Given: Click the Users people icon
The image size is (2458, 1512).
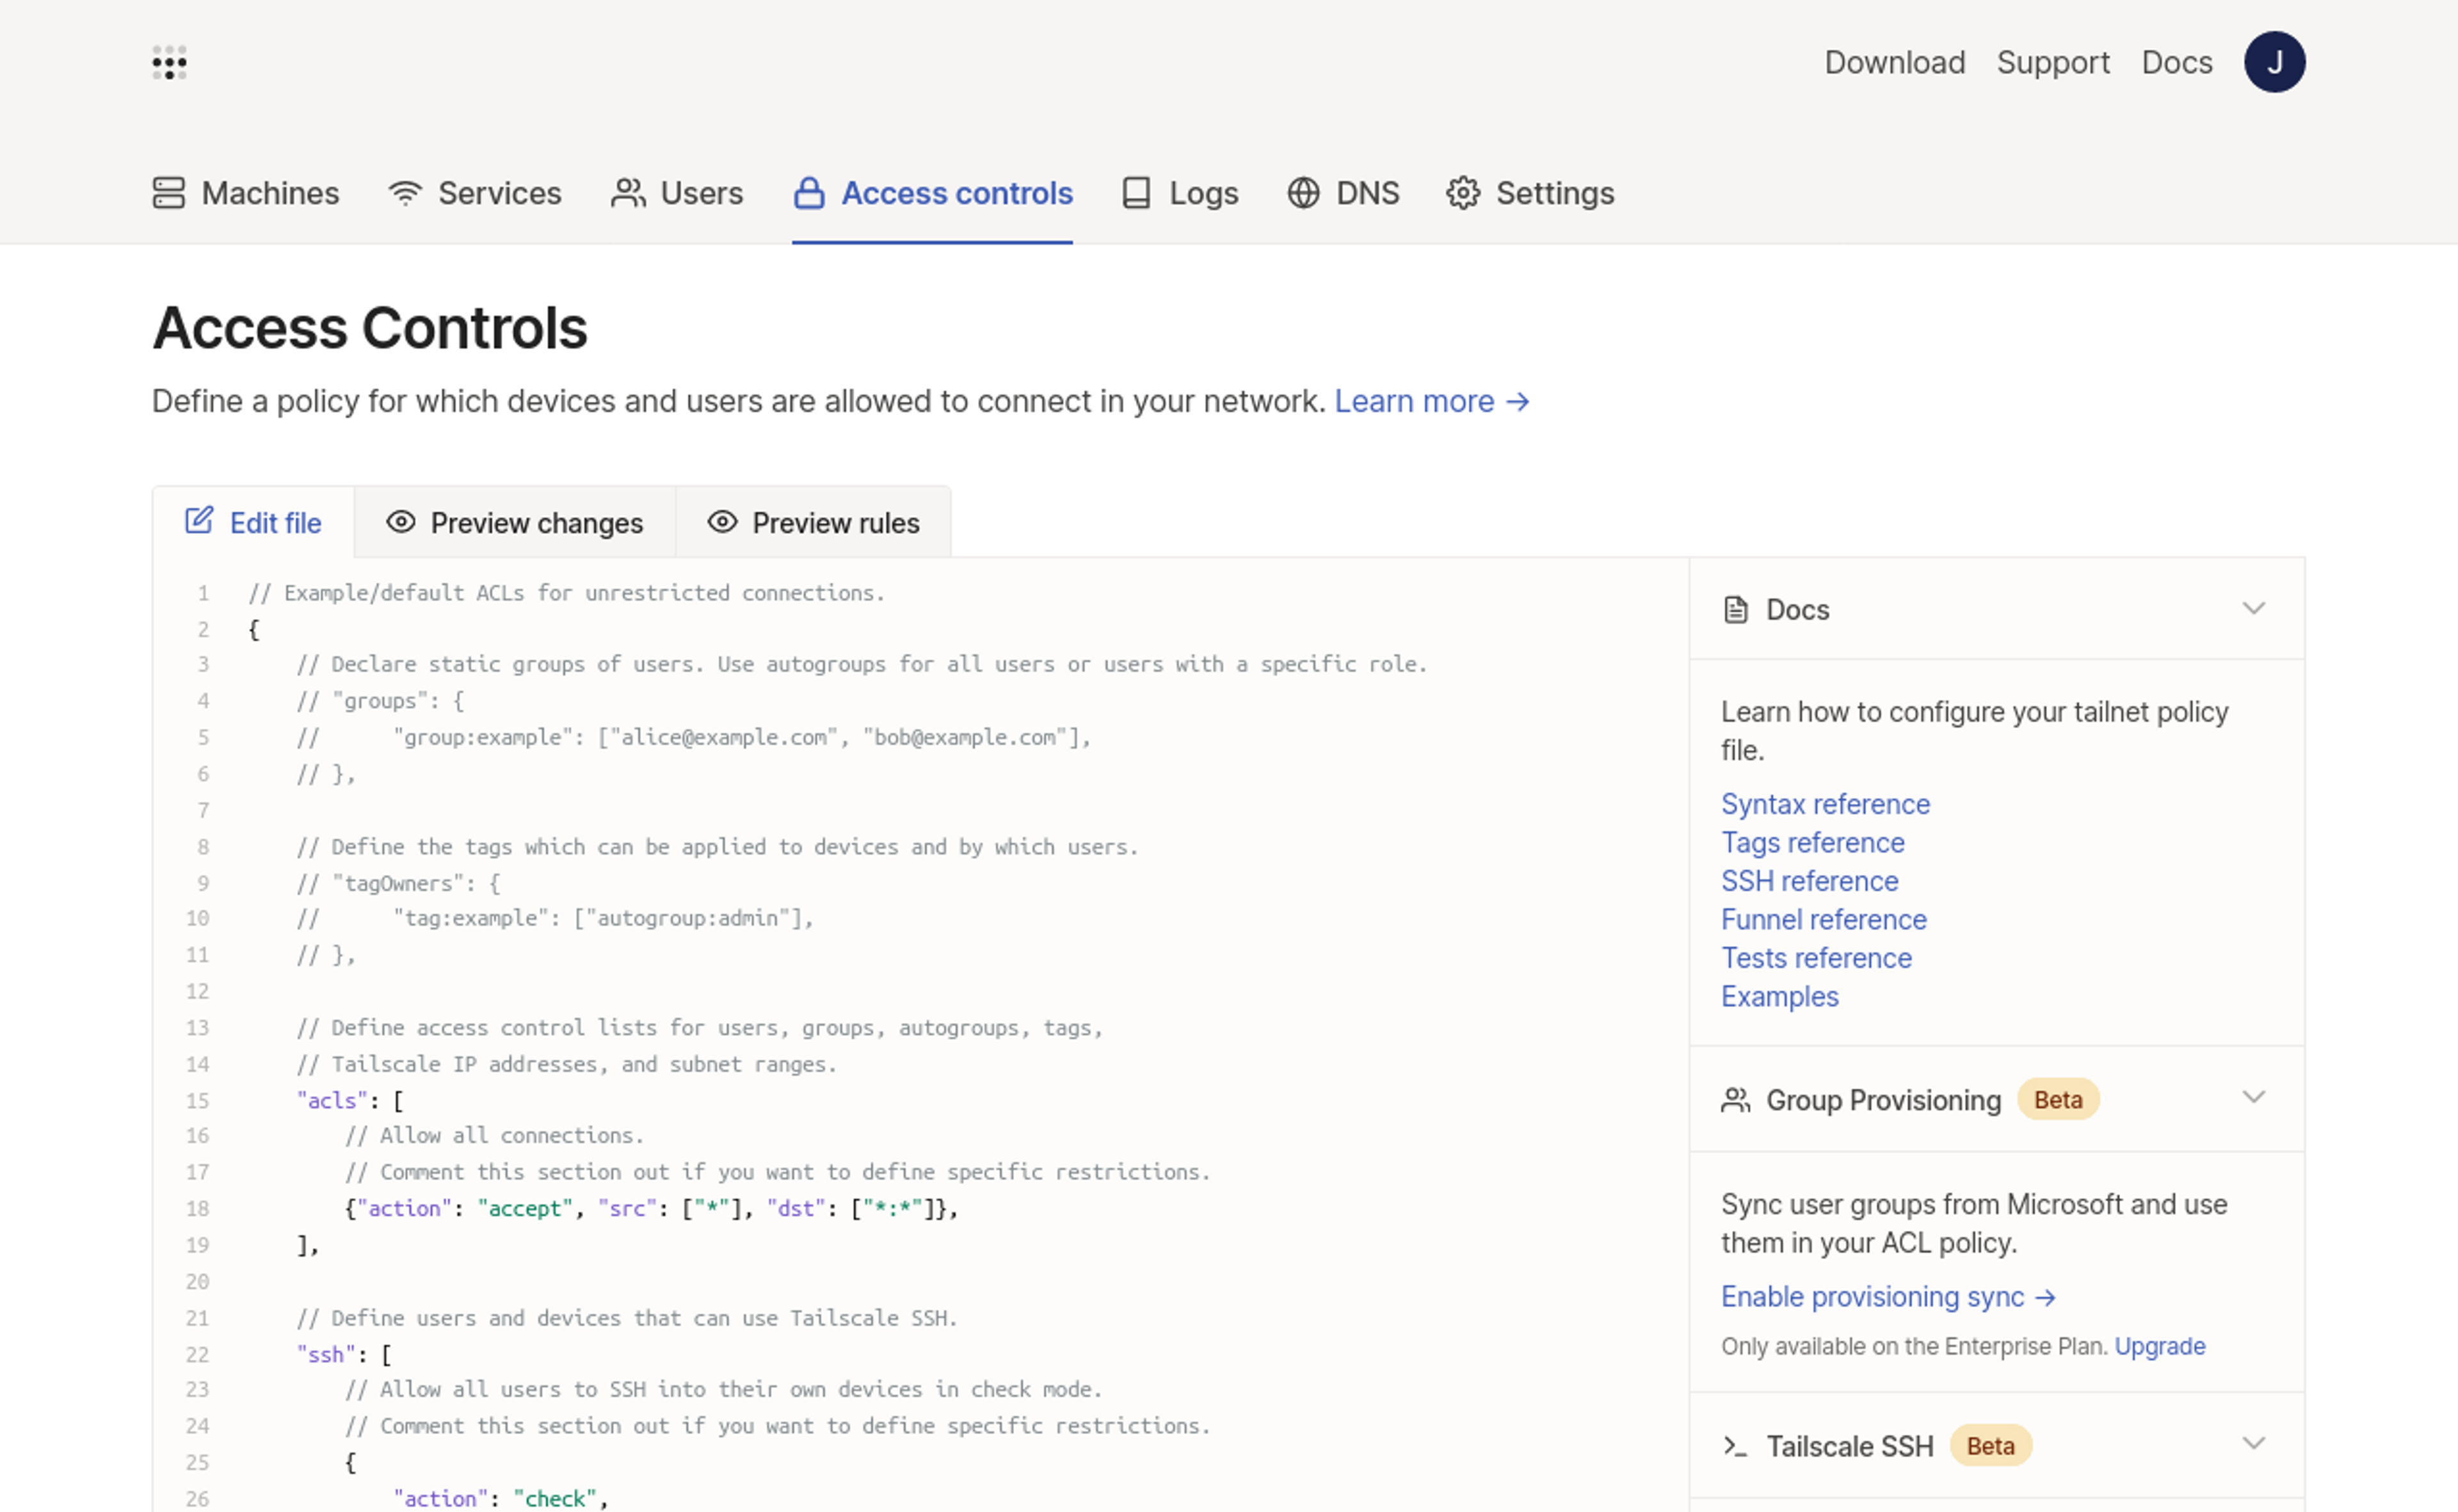Looking at the screenshot, I should click(628, 193).
